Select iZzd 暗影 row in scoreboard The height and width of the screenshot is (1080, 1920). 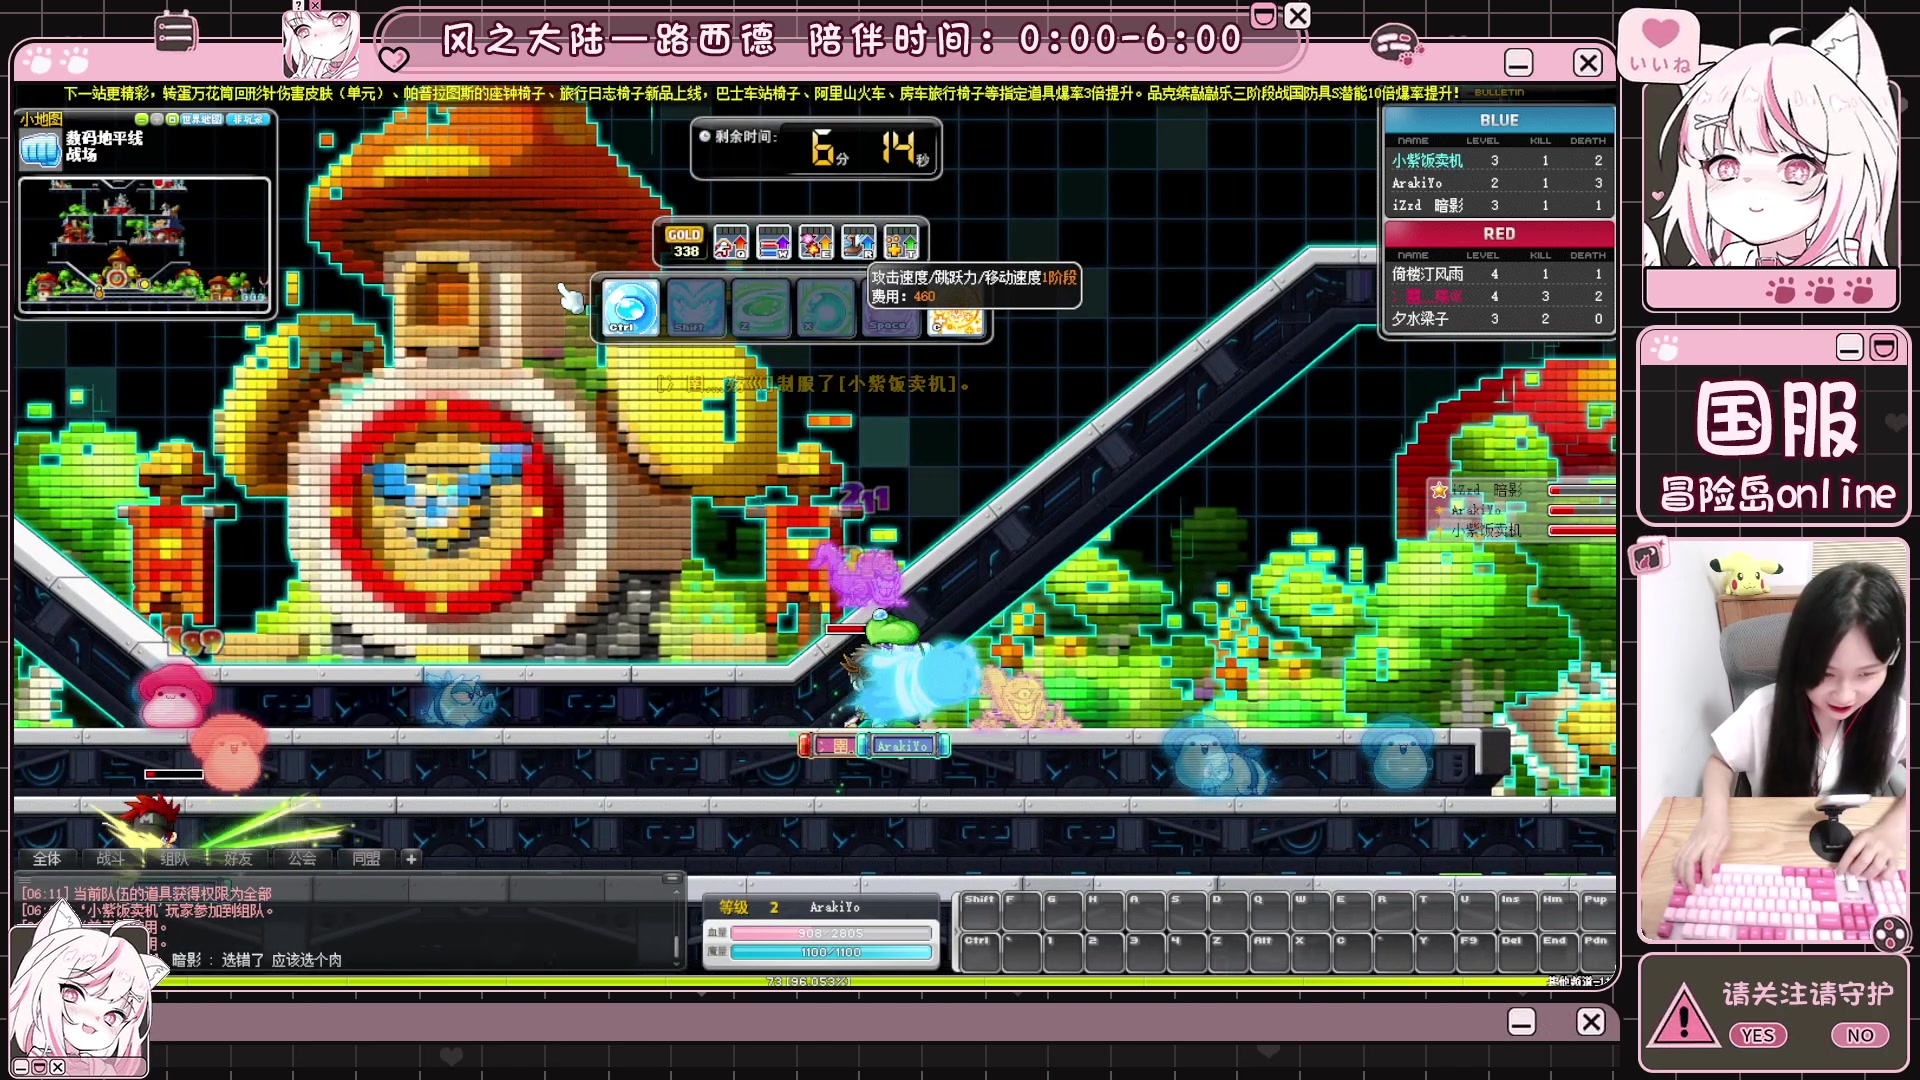[x=1498, y=205]
